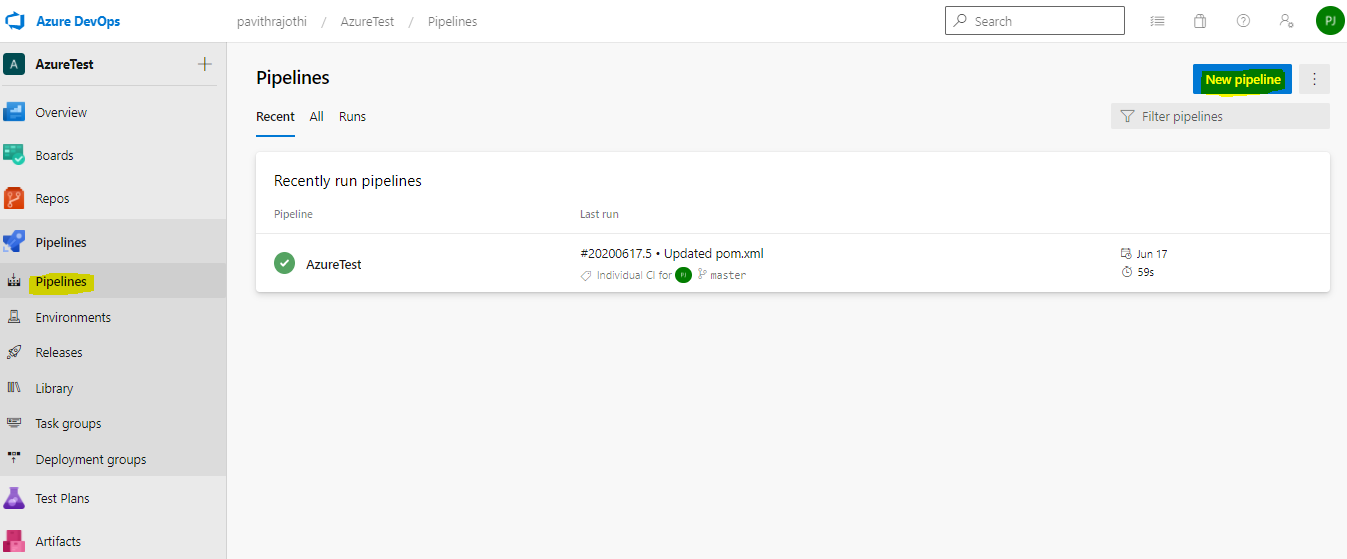Image resolution: width=1347 pixels, height=559 pixels.
Task: Click the green success status icon for AzureTest
Action: coord(285,264)
